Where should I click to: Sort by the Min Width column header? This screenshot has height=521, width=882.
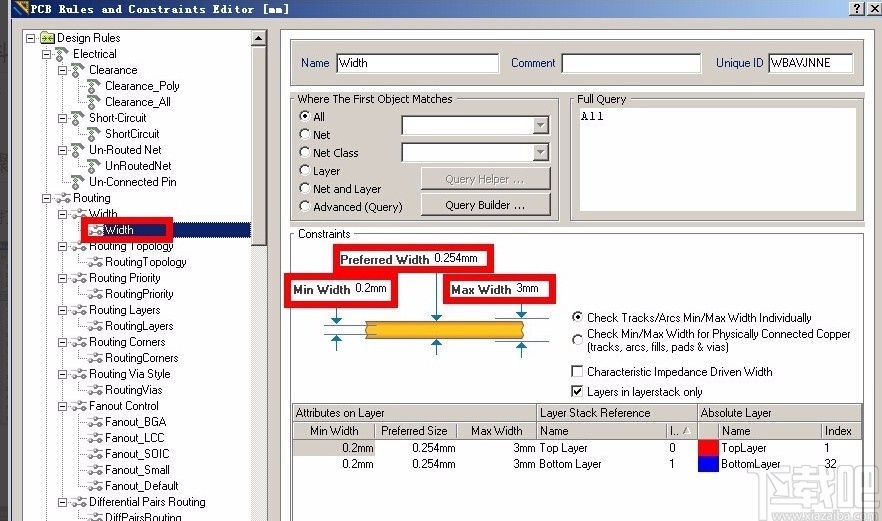pyautogui.click(x=334, y=431)
